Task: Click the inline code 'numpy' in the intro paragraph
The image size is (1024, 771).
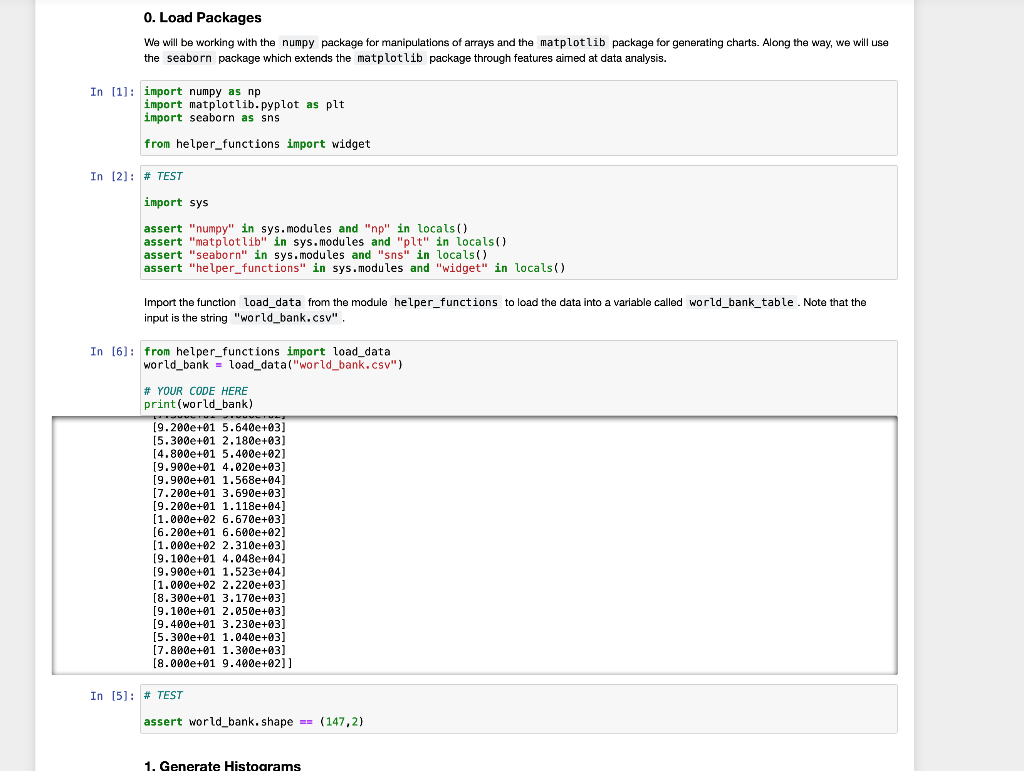Action: pyautogui.click(x=298, y=42)
